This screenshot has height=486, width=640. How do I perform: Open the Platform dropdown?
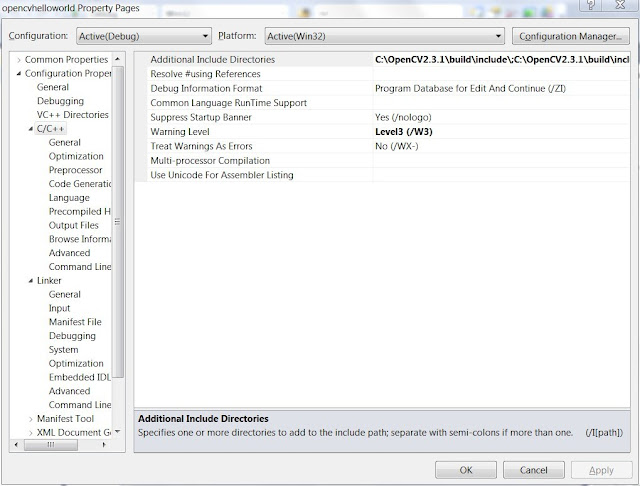384,36
